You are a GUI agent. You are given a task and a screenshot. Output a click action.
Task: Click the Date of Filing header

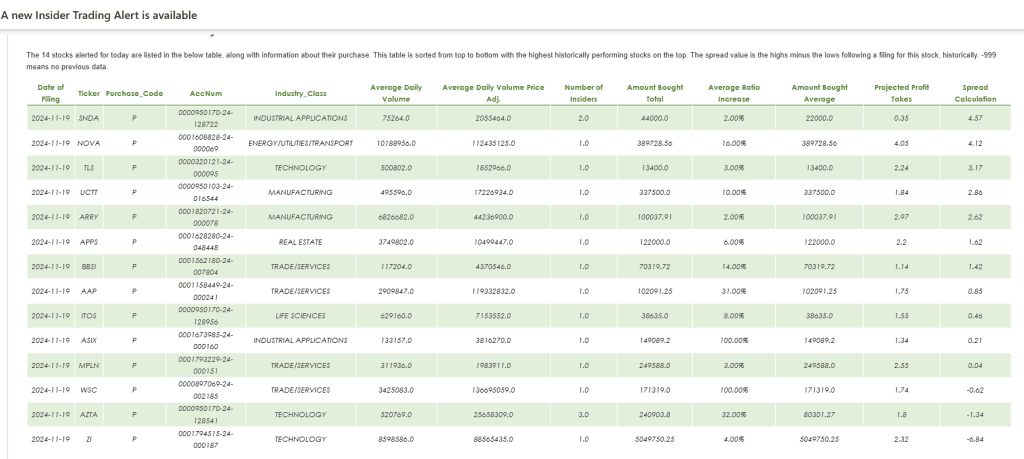pos(50,93)
